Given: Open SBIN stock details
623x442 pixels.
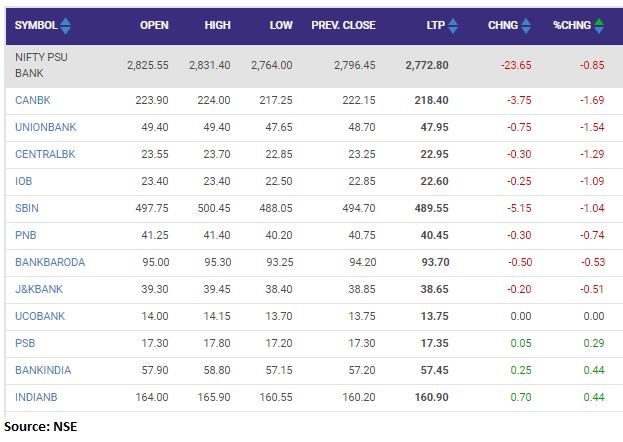Looking at the screenshot, I should [28, 209].
